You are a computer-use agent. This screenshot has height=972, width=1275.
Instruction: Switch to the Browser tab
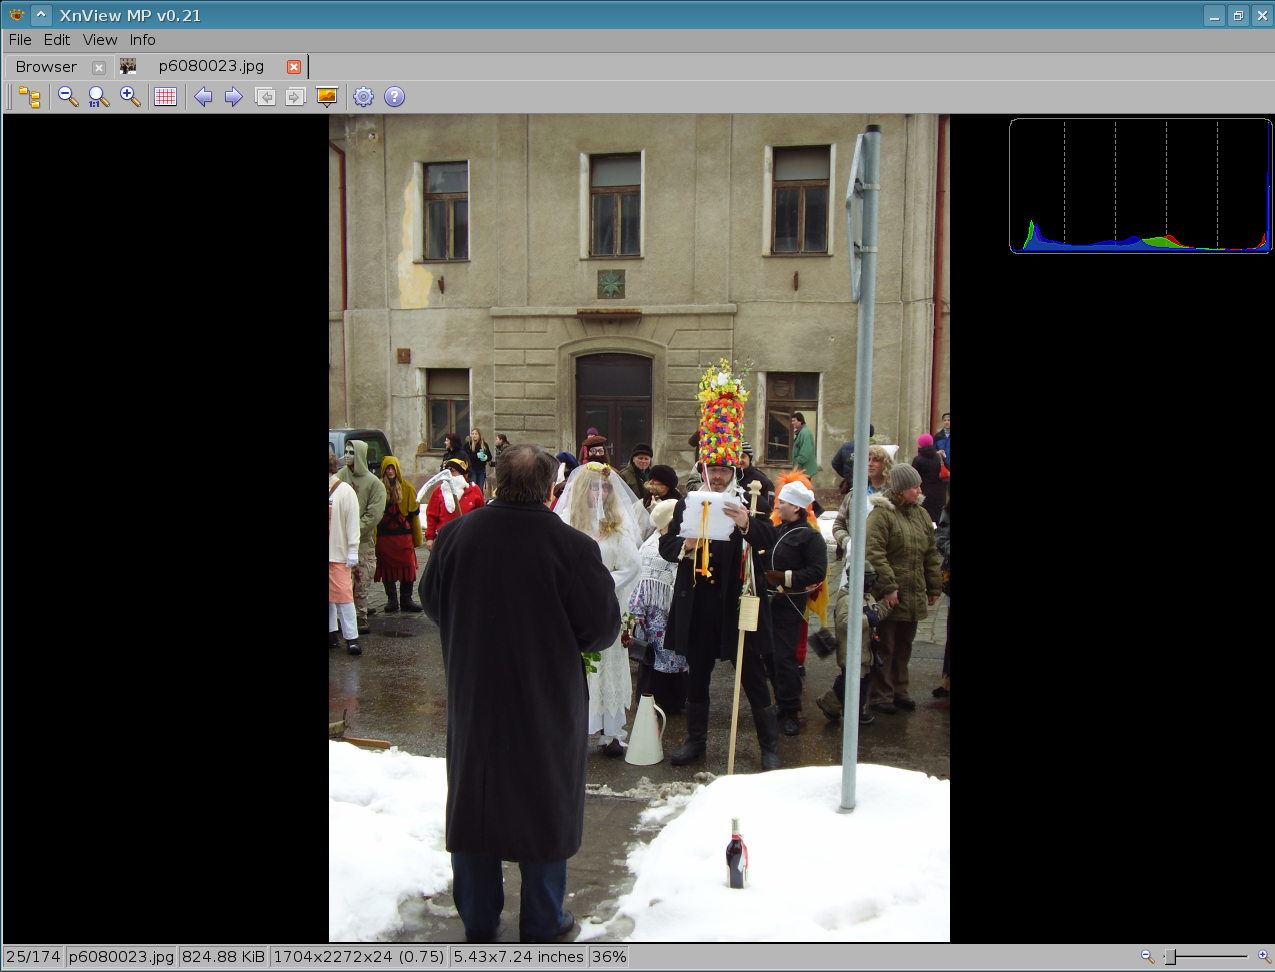46,67
